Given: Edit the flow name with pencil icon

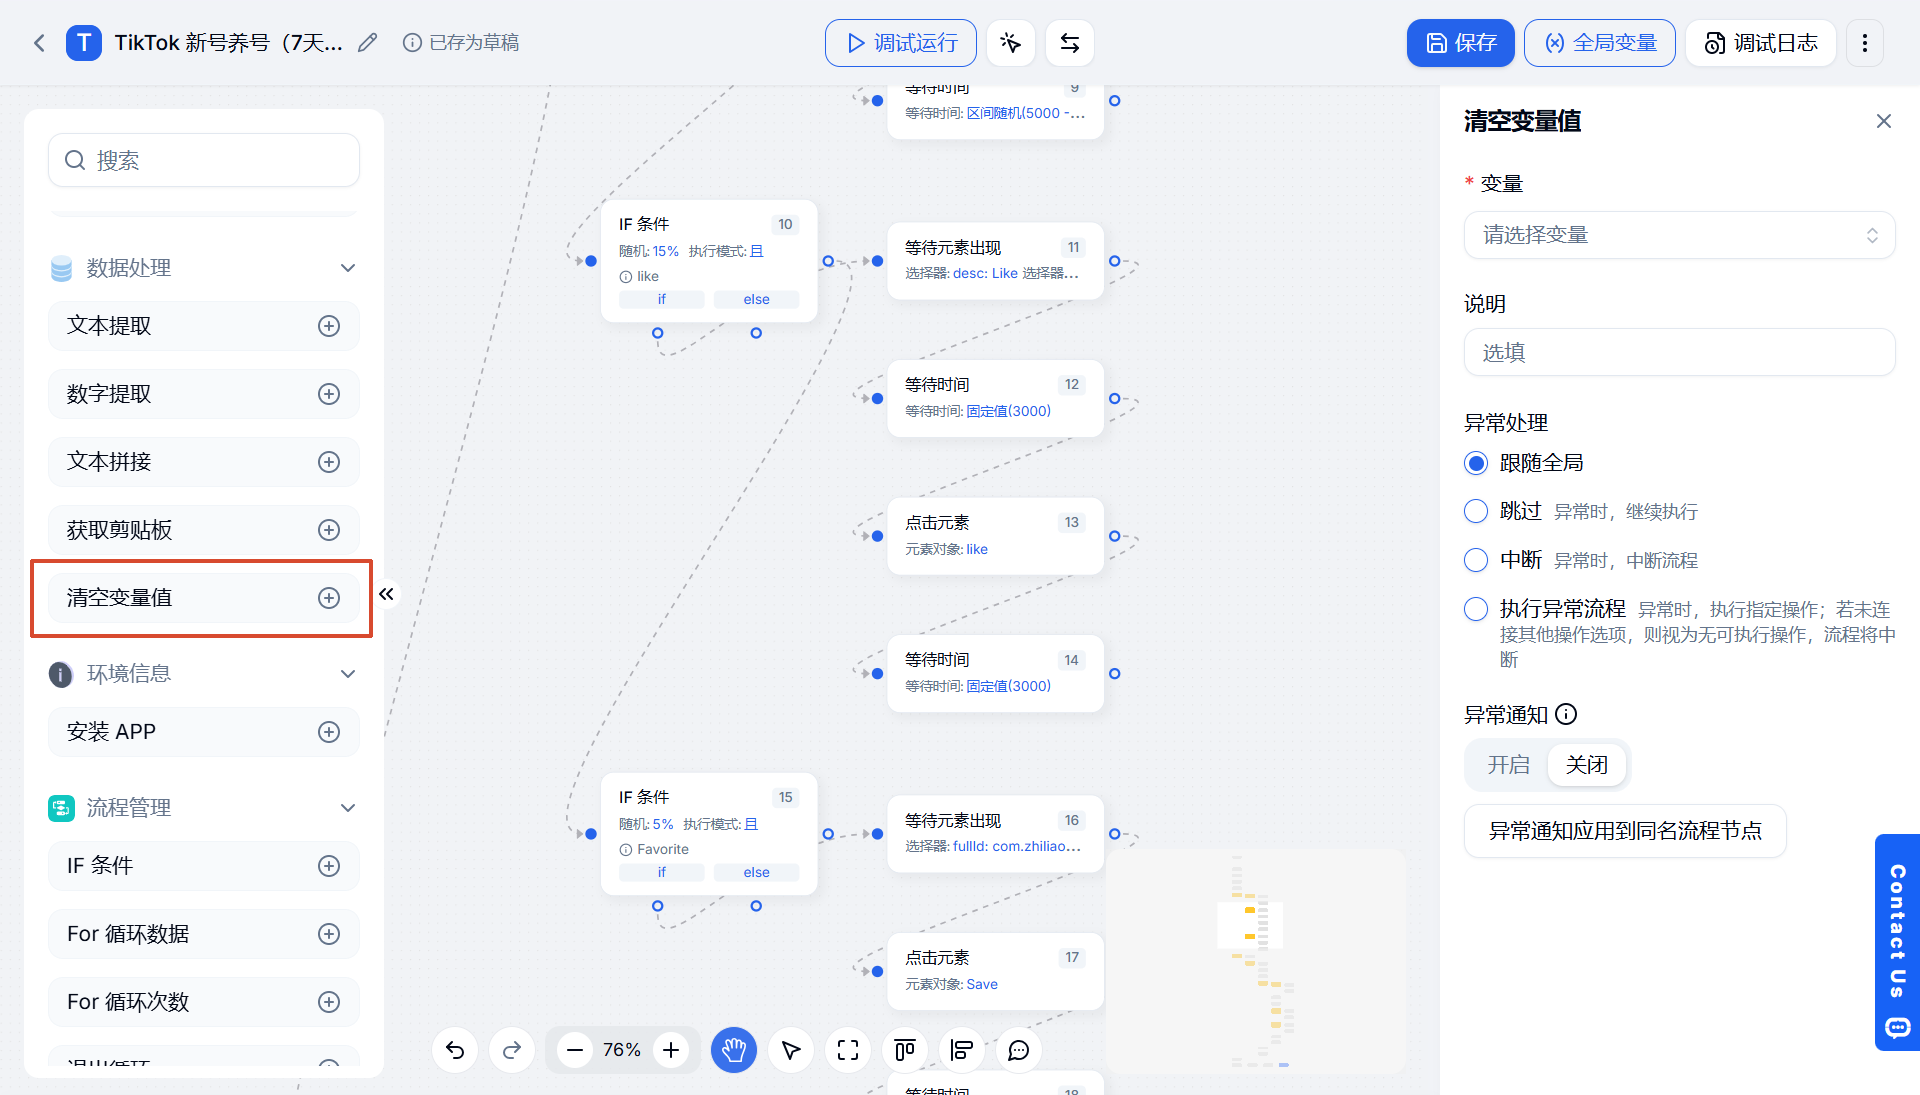Looking at the screenshot, I should click(368, 43).
